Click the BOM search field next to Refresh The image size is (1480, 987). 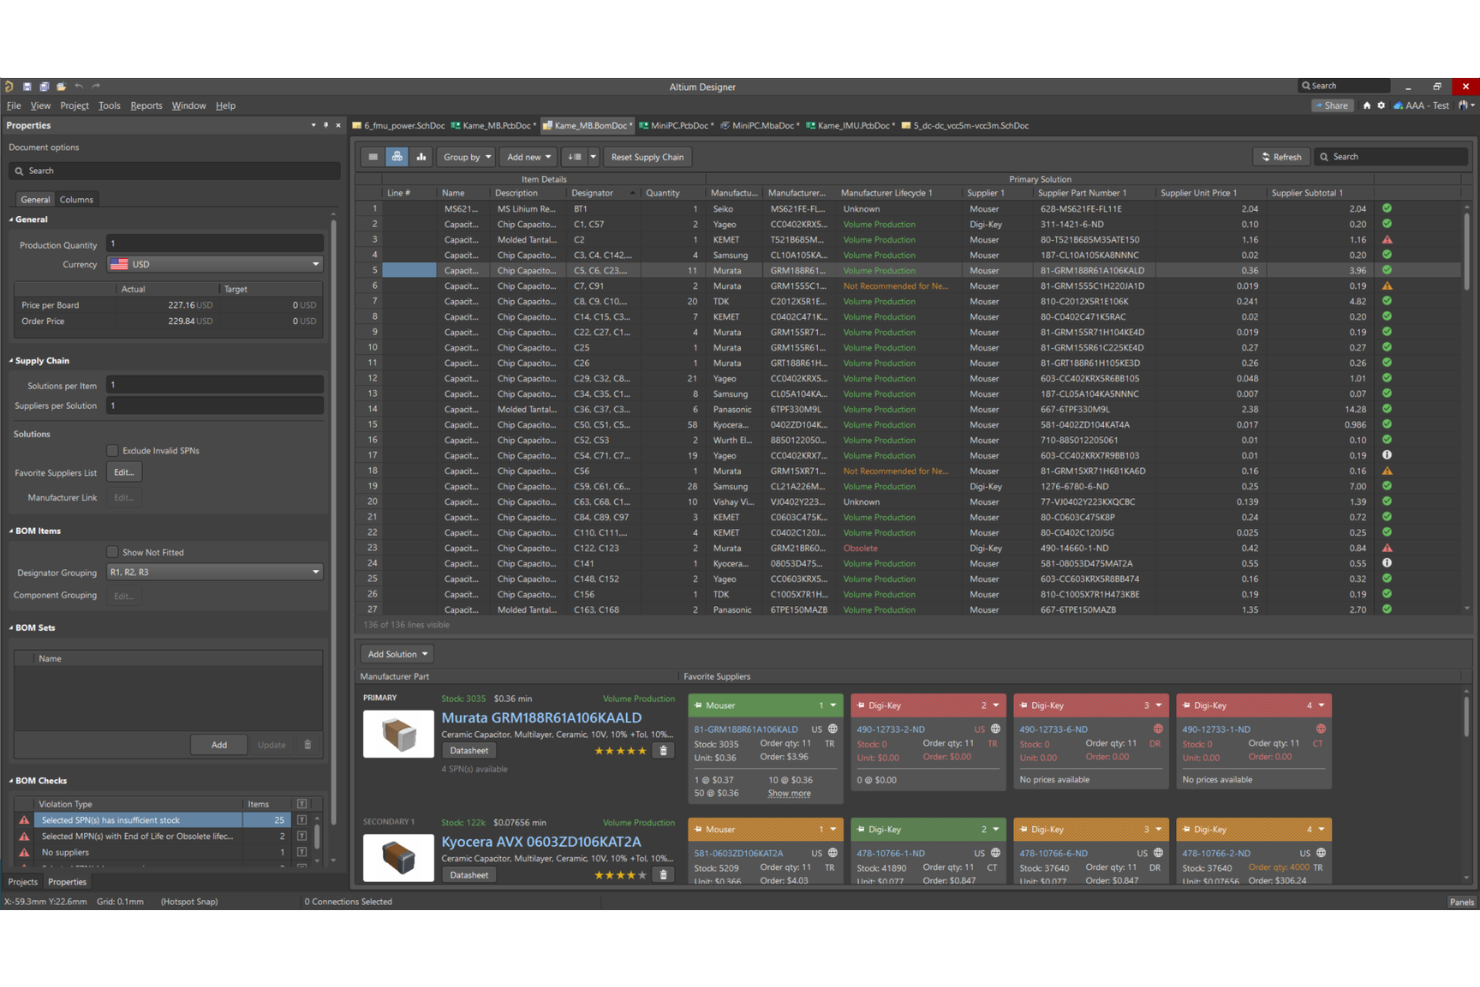[x=1391, y=157]
